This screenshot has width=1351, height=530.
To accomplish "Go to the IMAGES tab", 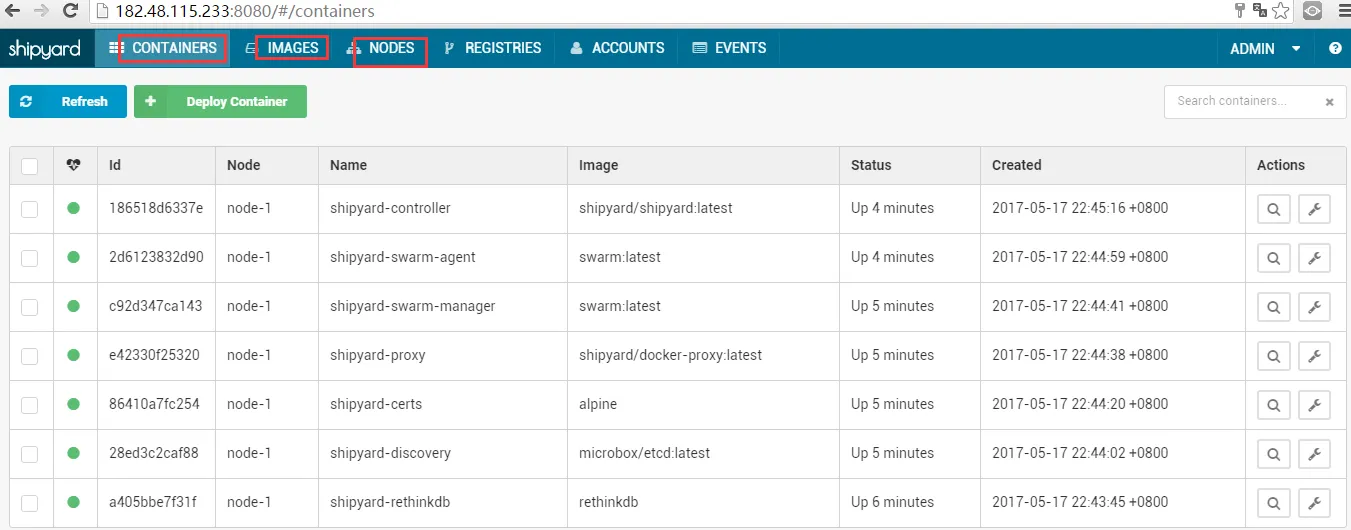I will coord(292,48).
